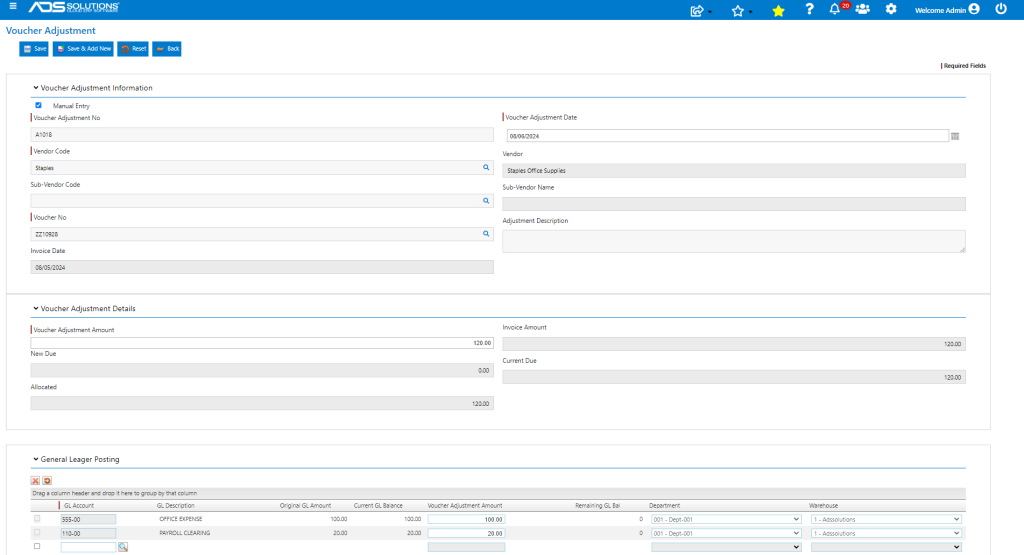Screen dimensions: 1024x555
Task: Click the 110-00 GL account box
Action: click(x=88, y=533)
